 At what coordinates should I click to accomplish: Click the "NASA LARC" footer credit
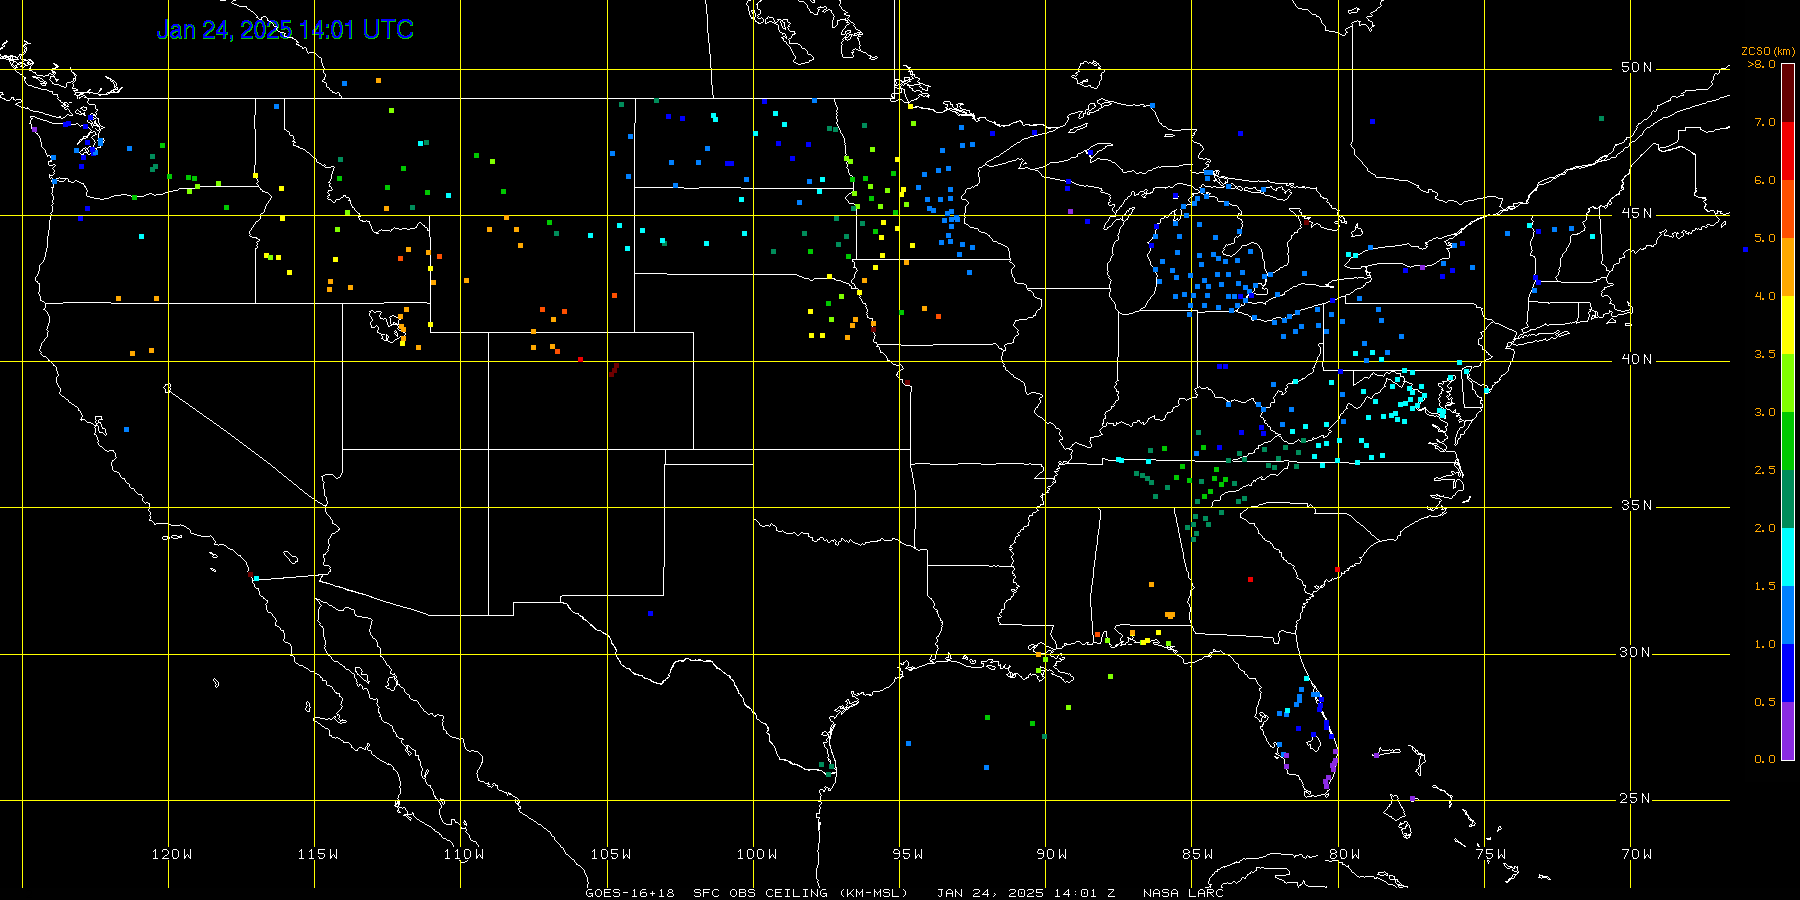1183,893
